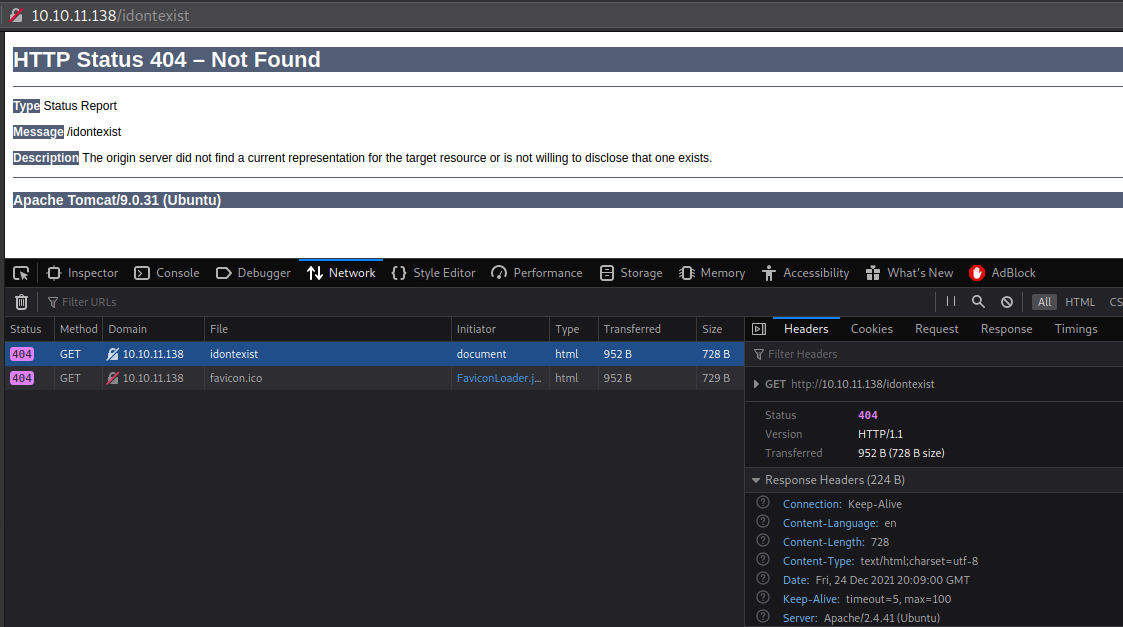The width and height of the screenshot is (1123, 627).
Task: Clear network log with trash icon
Action: [x=21, y=302]
